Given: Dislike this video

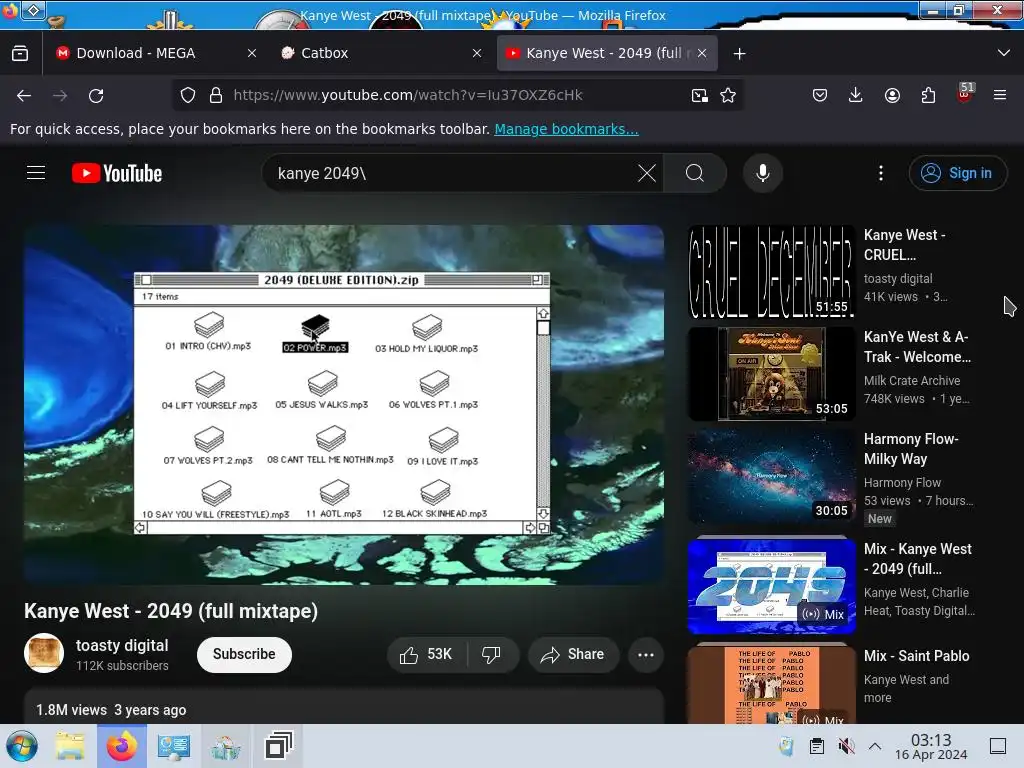Looking at the screenshot, I should (x=492, y=654).
